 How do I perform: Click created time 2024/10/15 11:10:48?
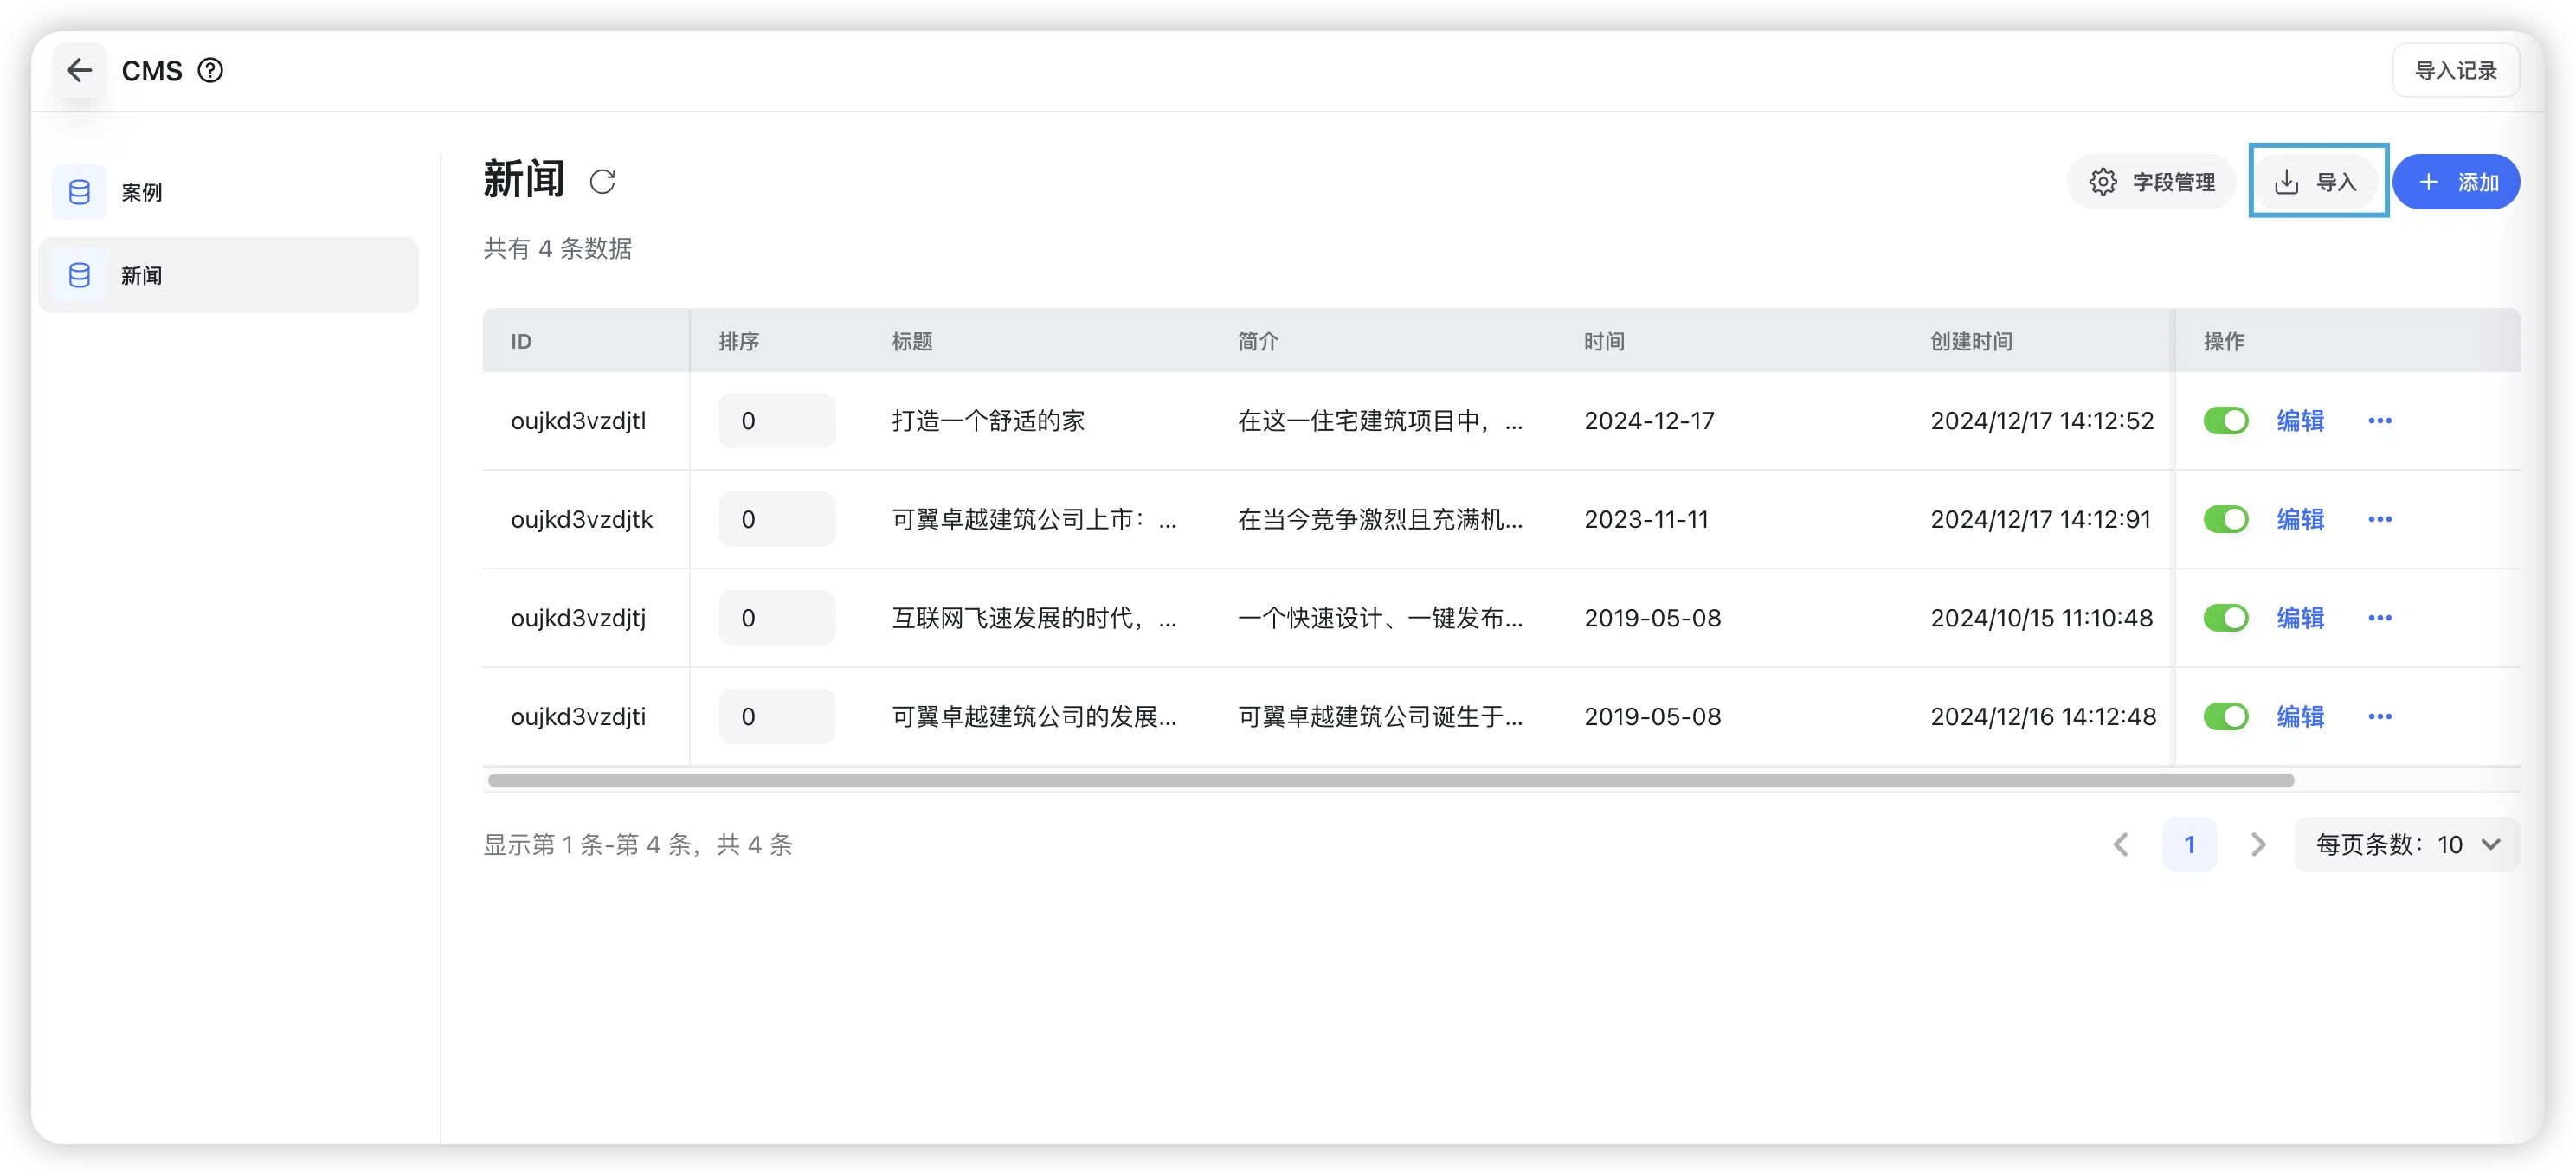point(2041,618)
